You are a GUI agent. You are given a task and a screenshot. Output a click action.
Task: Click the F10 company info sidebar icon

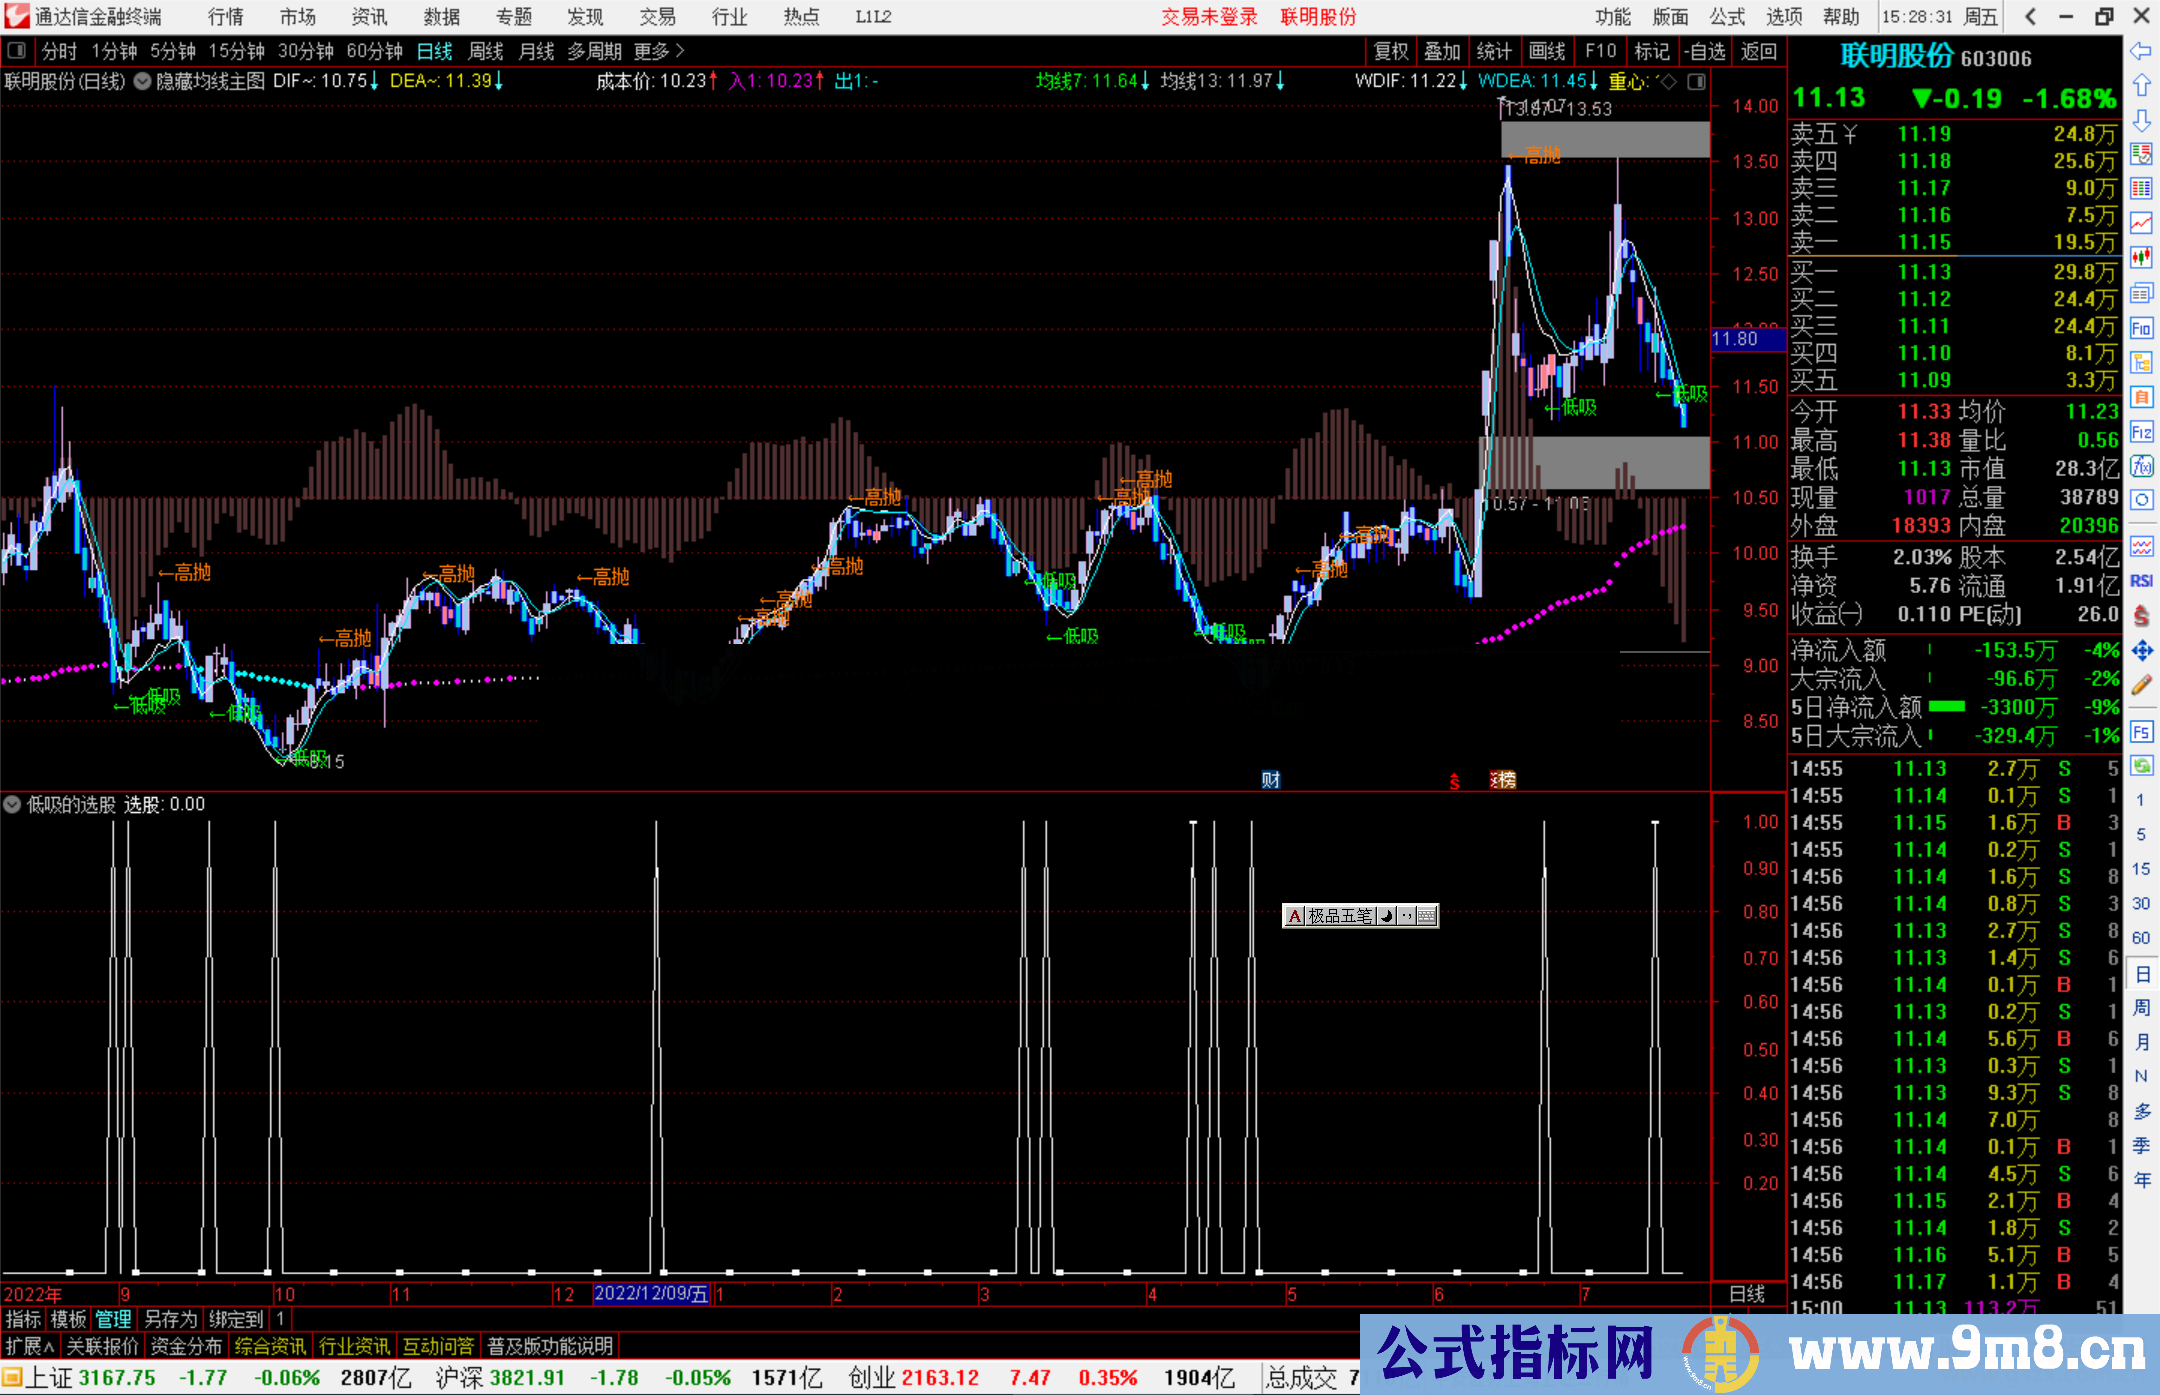(x=2141, y=328)
